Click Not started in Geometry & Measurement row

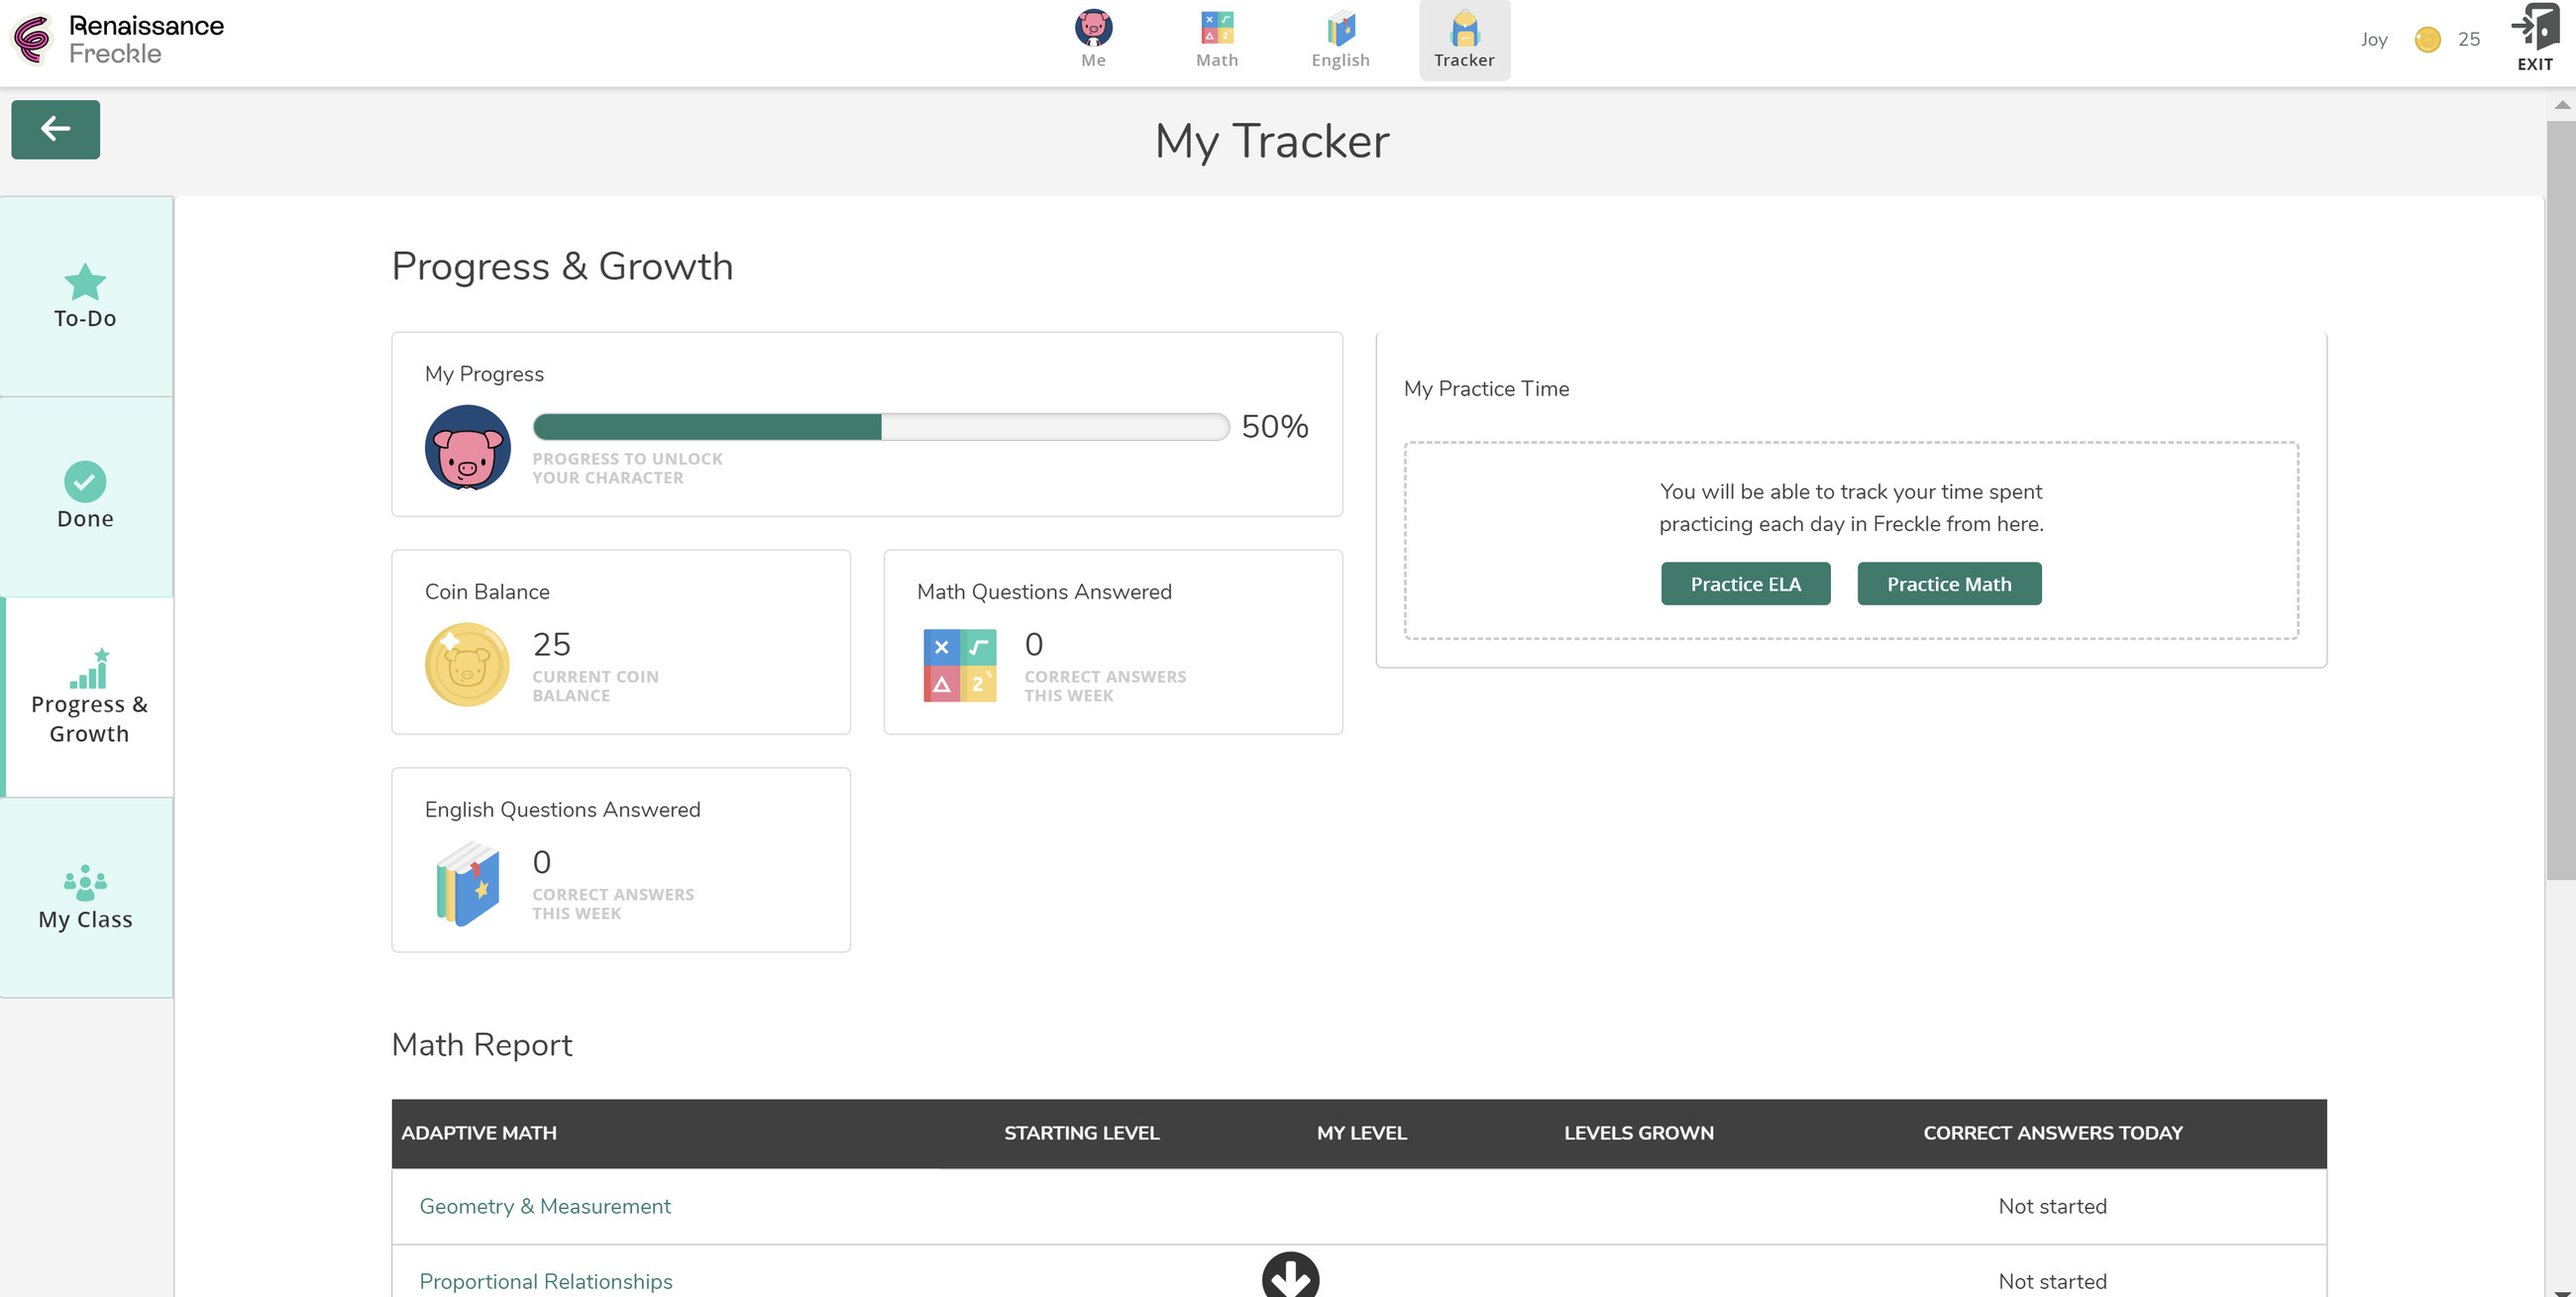pyautogui.click(x=2052, y=1206)
